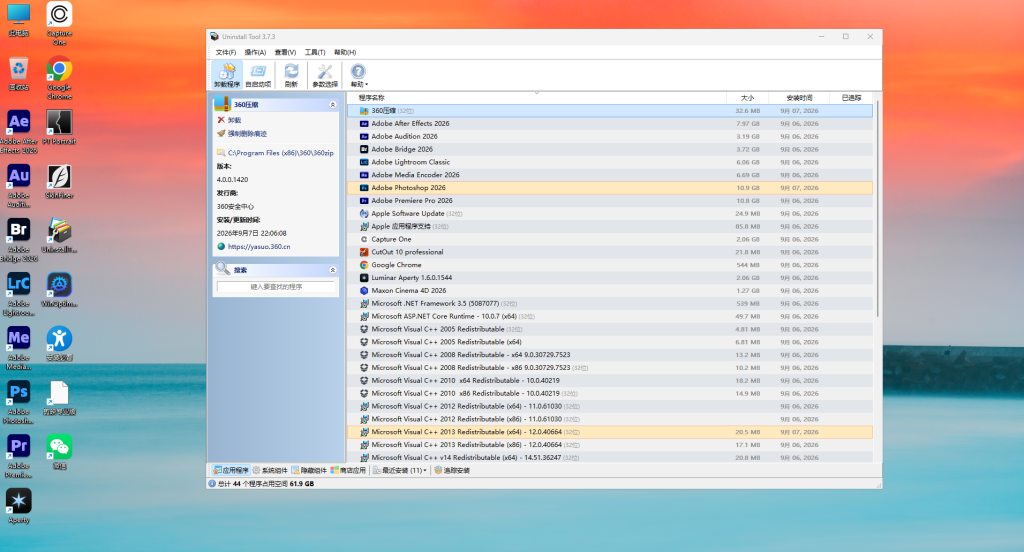Open the 帮助 help toolbar dropdown
Image resolution: width=1024 pixels, height=552 pixels.
point(359,75)
